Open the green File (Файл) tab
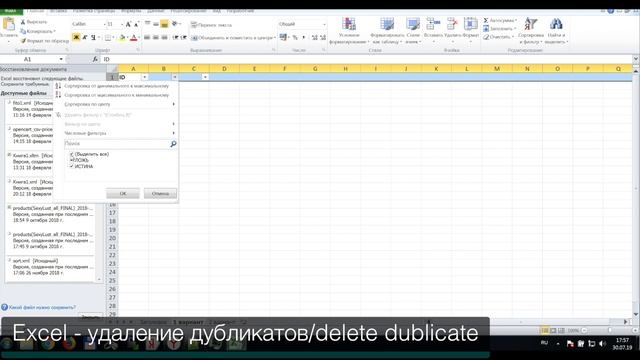Viewport: 640px width, 360px height. [11, 11]
